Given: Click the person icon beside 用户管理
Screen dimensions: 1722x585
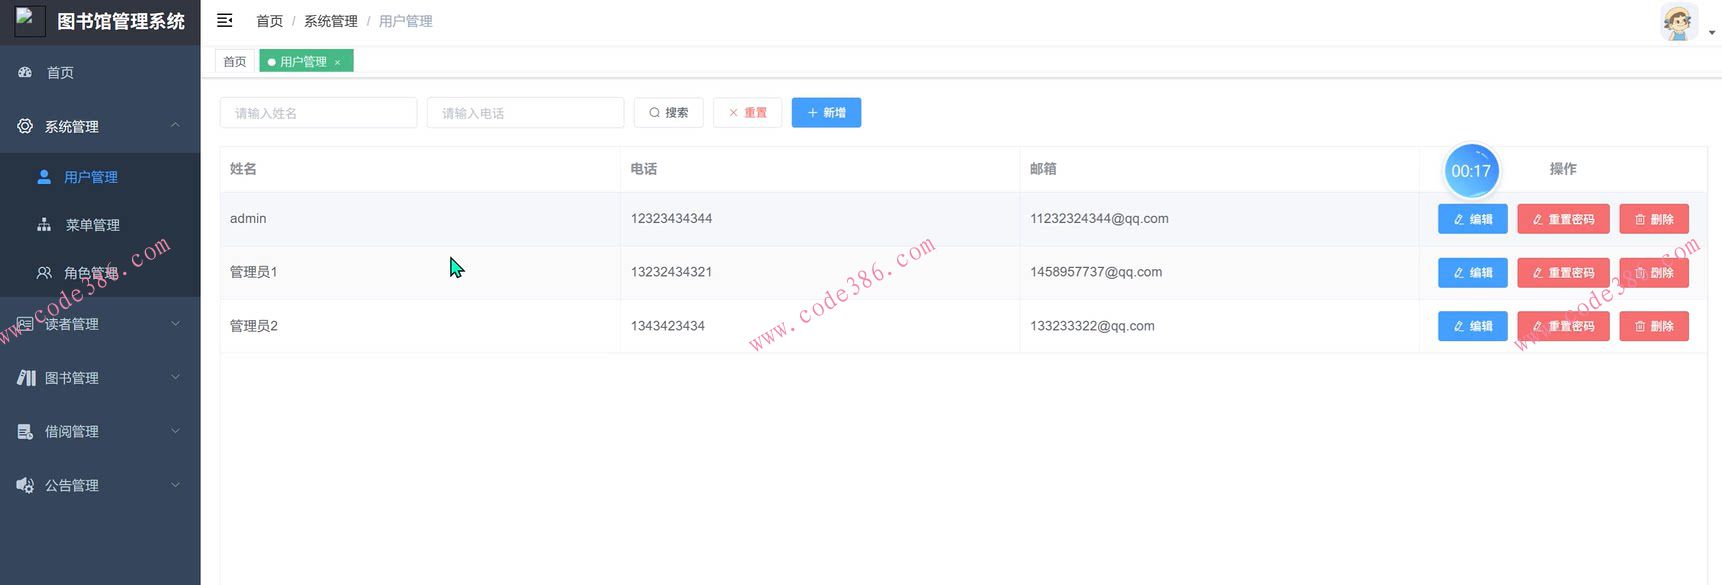Looking at the screenshot, I should click(44, 177).
